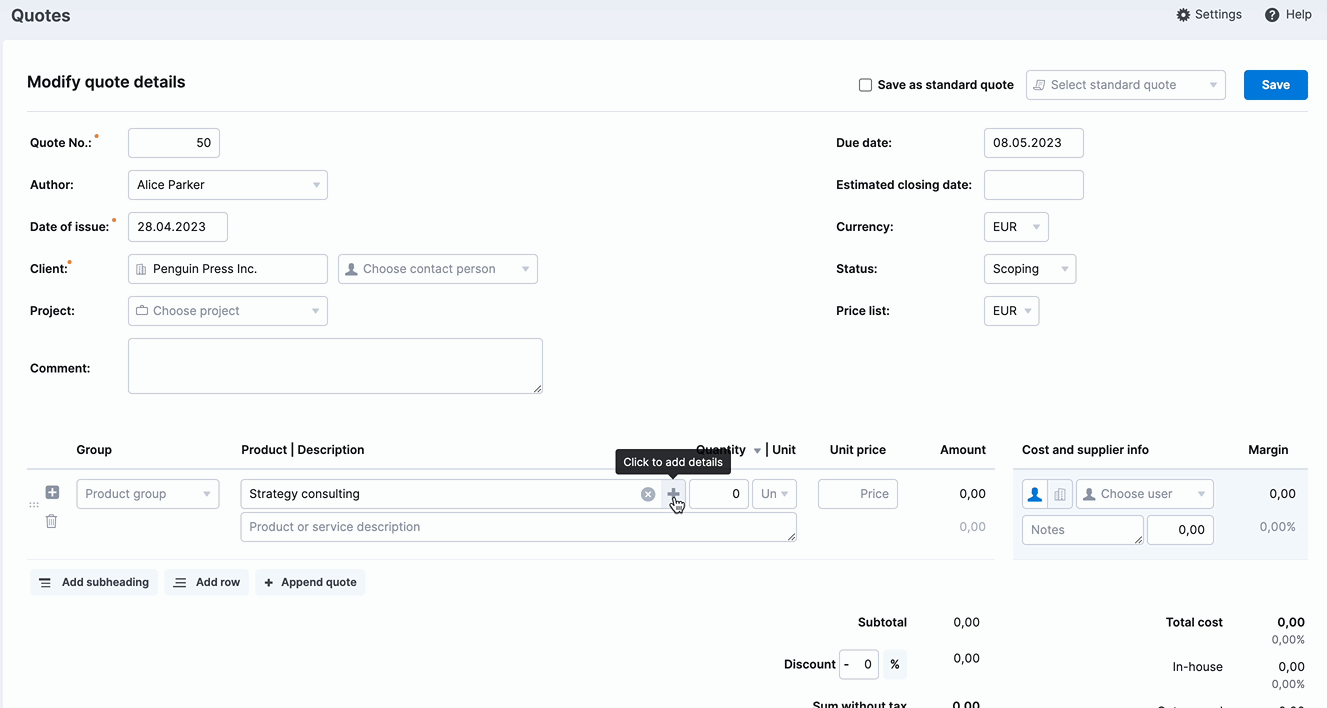Screen dimensions: 1327x708
Task: Click the Modify quote details heading
Action: tap(106, 82)
